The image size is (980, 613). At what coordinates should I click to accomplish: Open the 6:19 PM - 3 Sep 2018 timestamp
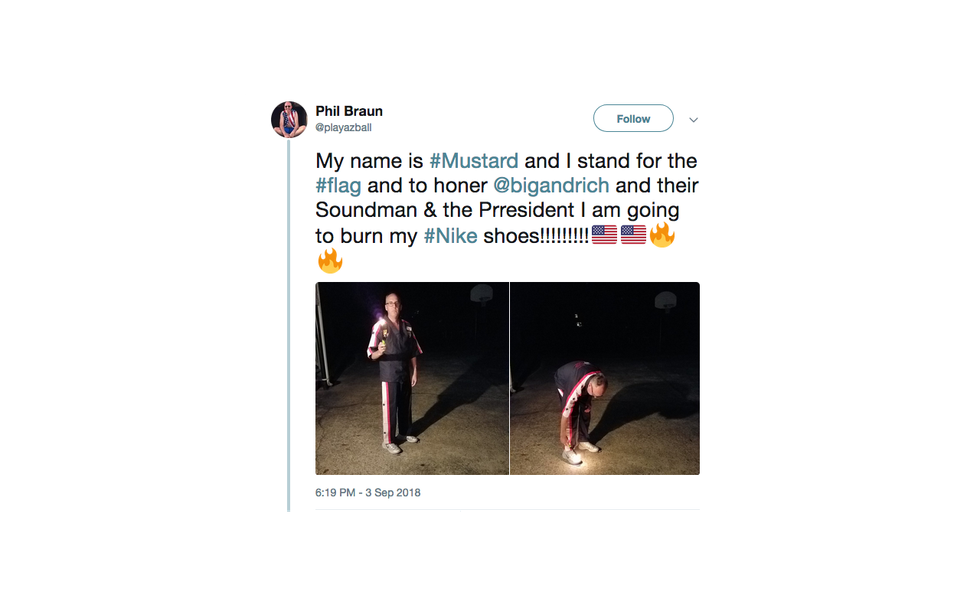(x=368, y=492)
